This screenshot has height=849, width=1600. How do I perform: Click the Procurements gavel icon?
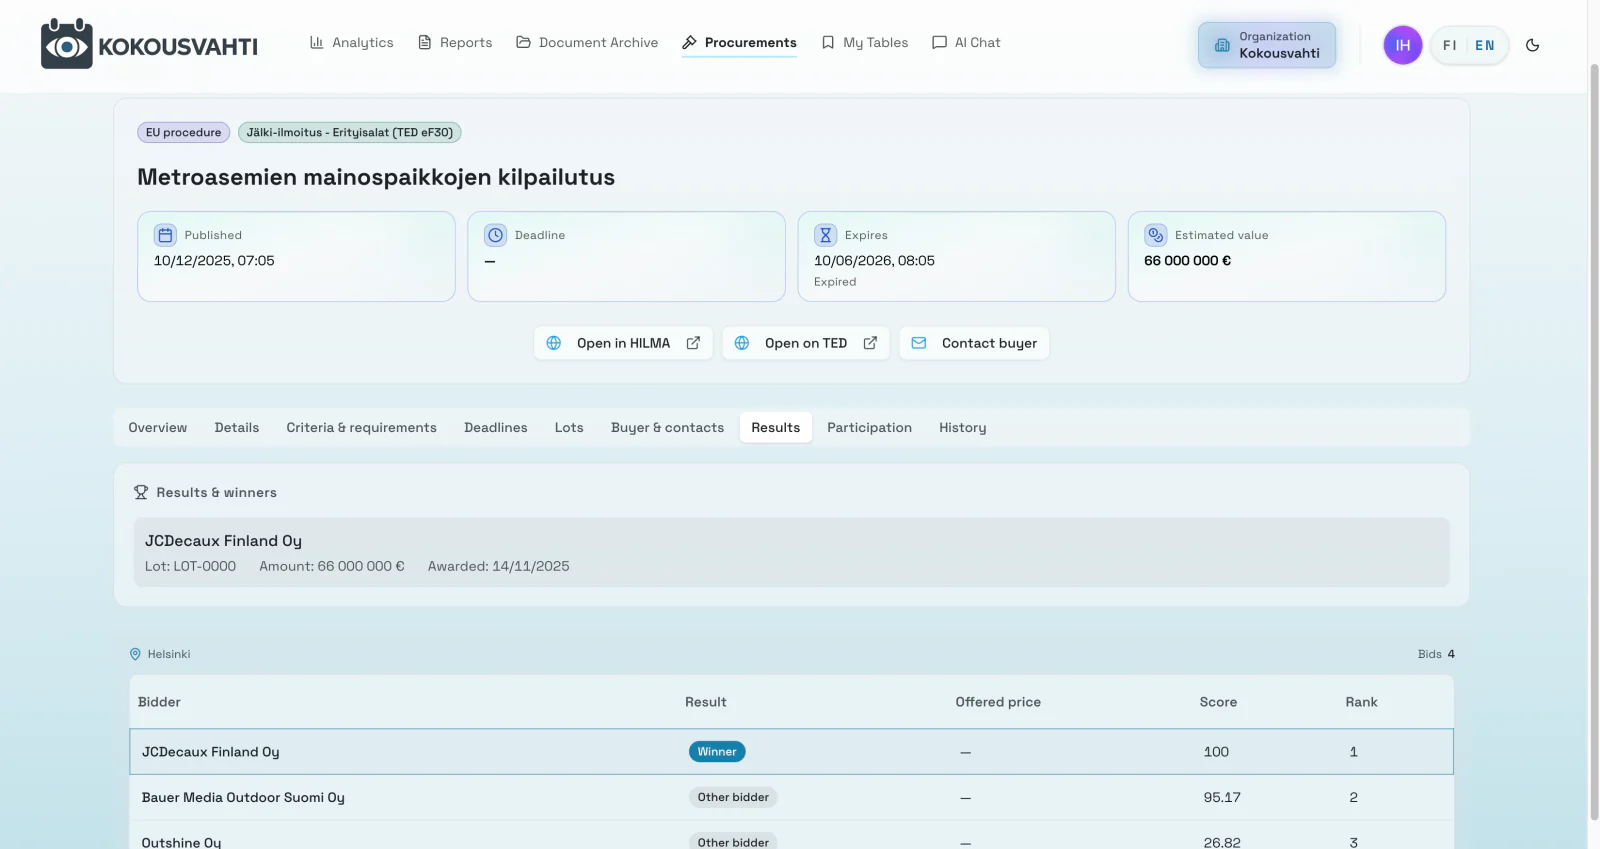pos(689,43)
